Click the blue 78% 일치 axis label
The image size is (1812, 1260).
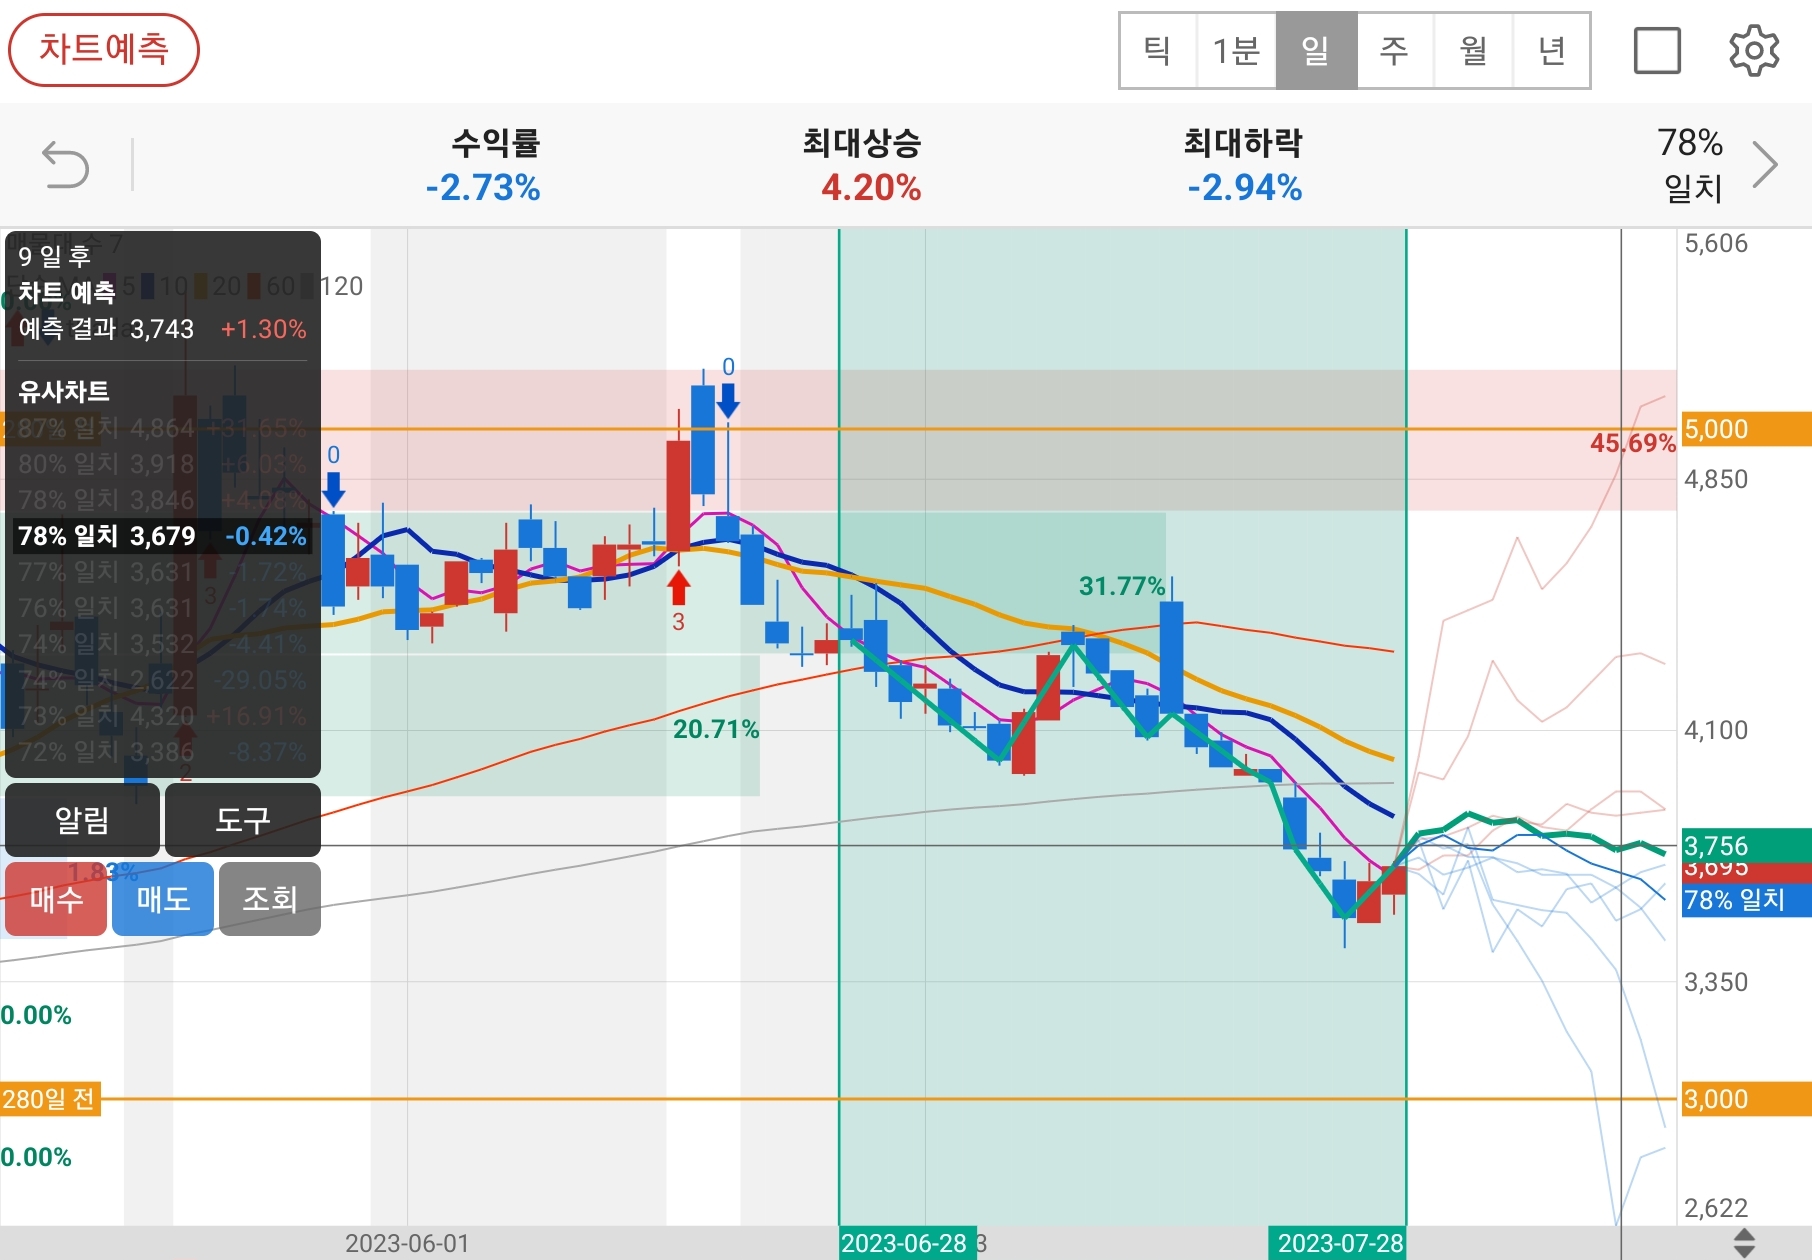(x=1746, y=900)
